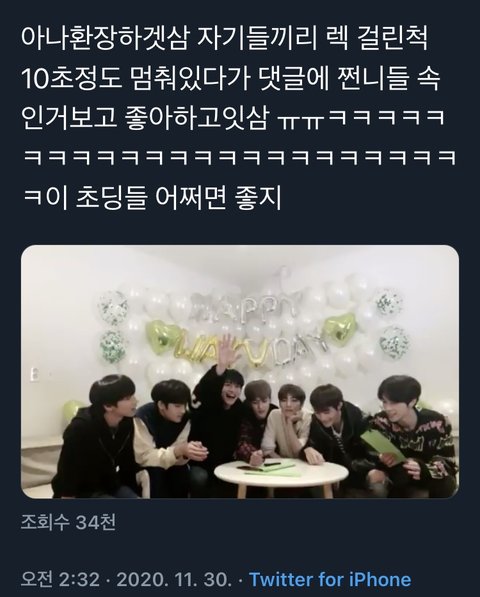Click the upper-left confetti balloon
The height and width of the screenshot is (597, 480).
tap(113, 307)
